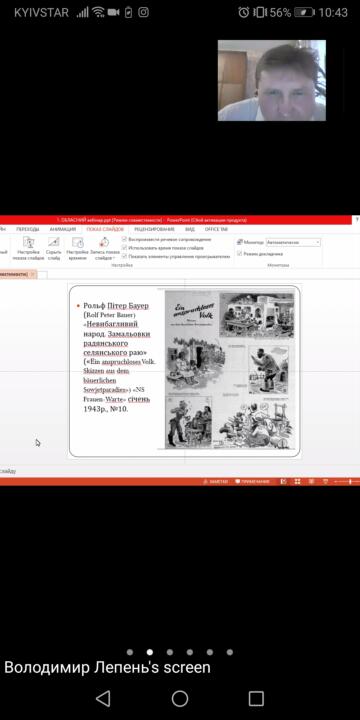Click the Normal view status bar icon
The image size is (360, 720).
click(283, 481)
